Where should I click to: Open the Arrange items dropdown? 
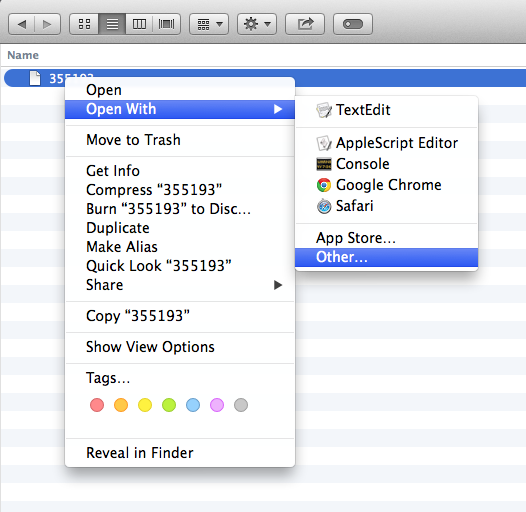pyautogui.click(x=209, y=24)
